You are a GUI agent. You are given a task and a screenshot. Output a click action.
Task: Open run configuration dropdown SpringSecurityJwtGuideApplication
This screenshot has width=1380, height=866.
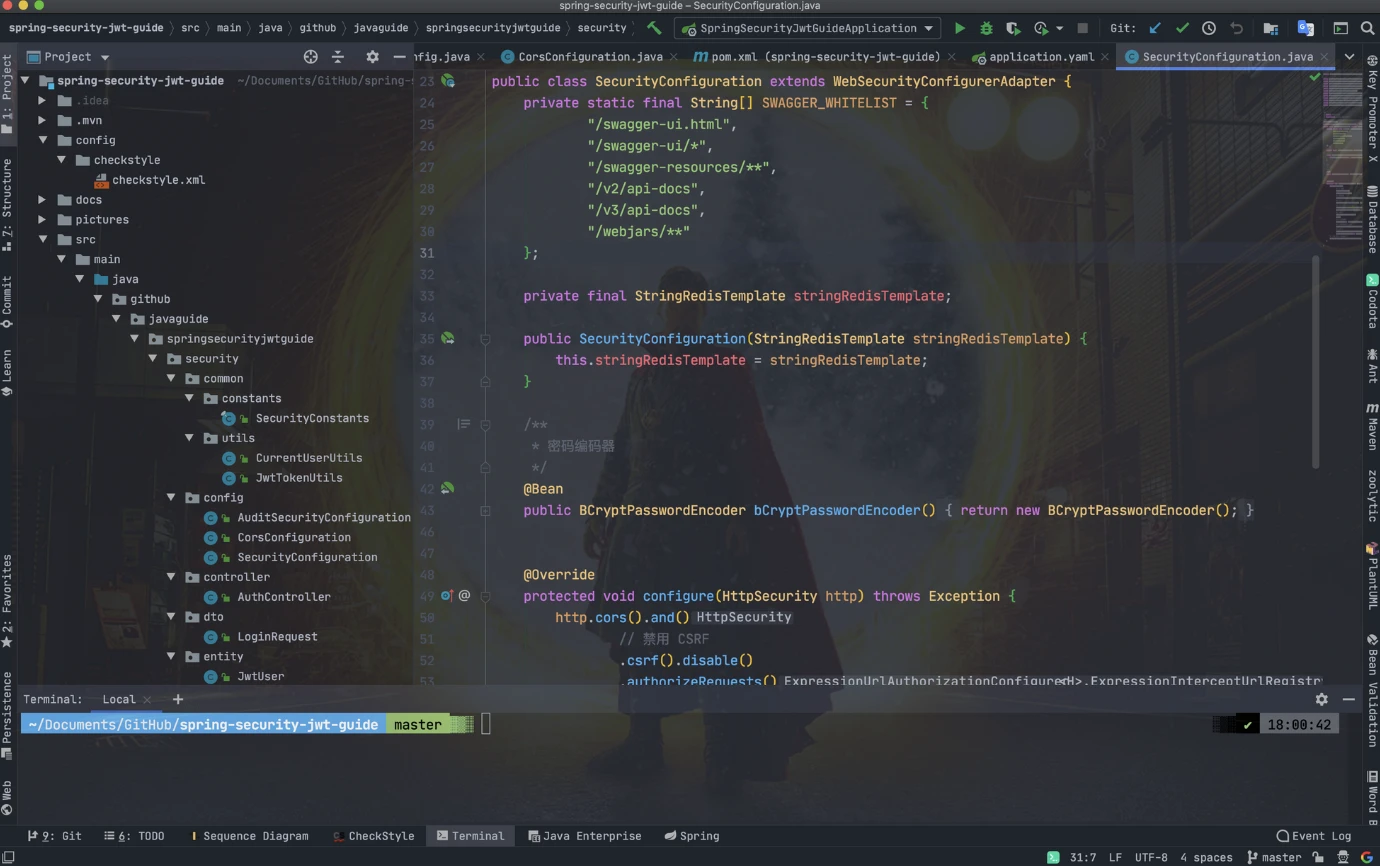(x=806, y=28)
